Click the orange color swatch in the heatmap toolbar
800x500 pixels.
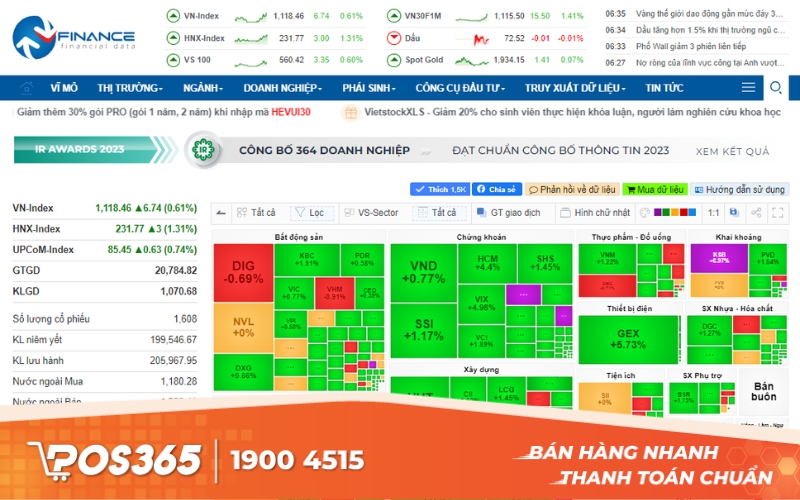[x=674, y=212]
